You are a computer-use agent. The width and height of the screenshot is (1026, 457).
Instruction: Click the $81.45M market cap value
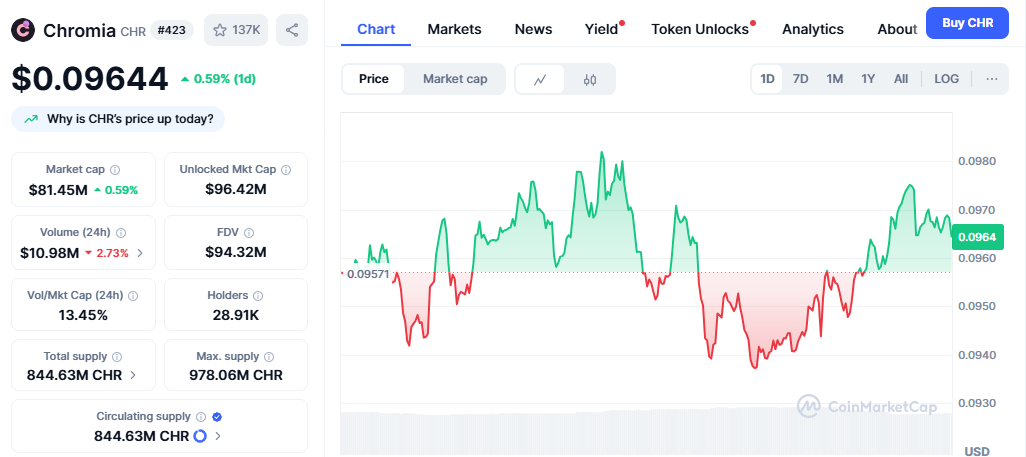(58, 190)
